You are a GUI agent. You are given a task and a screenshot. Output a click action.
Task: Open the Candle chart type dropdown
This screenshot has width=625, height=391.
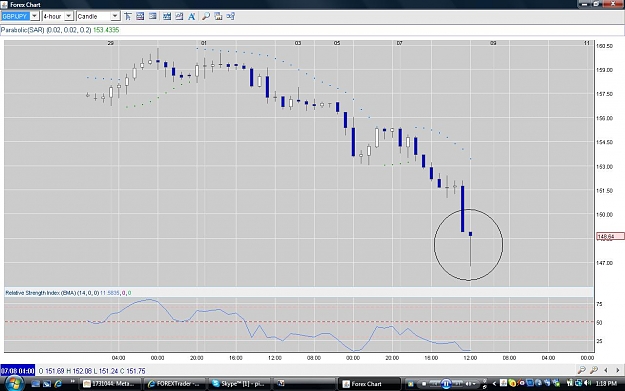115,16
